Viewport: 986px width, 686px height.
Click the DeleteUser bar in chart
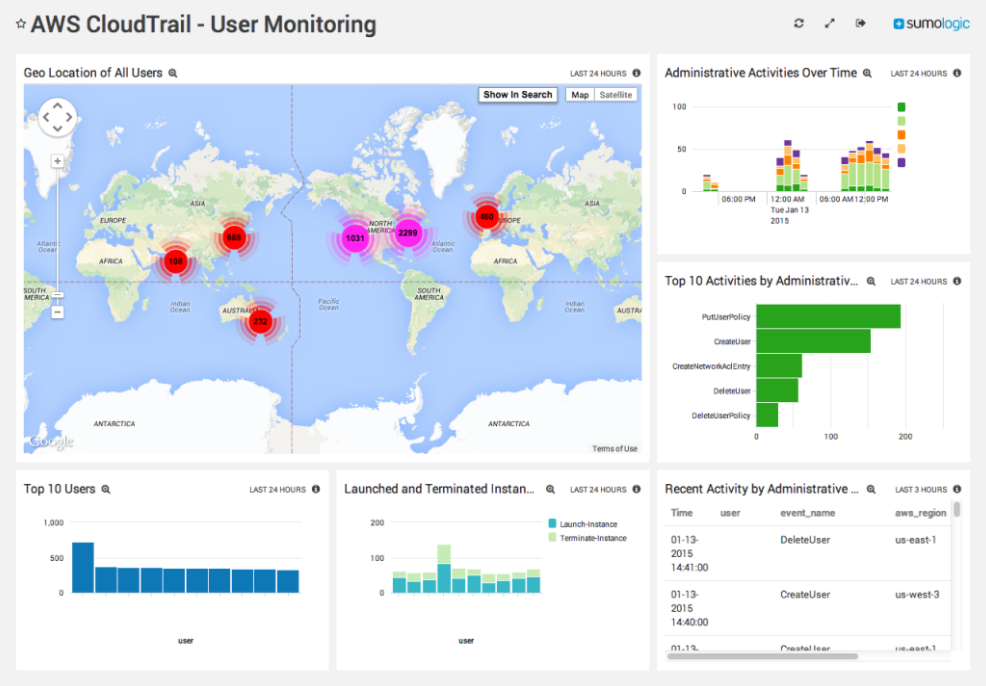click(x=777, y=390)
